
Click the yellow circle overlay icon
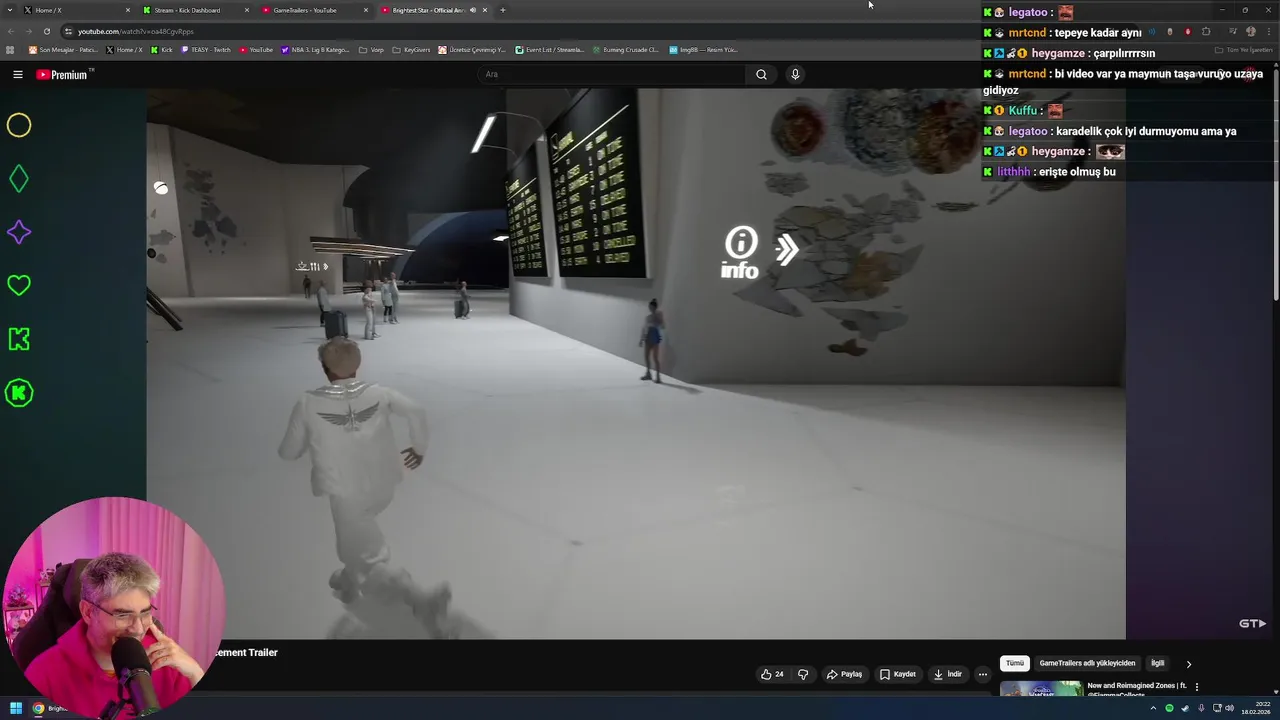(x=19, y=125)
